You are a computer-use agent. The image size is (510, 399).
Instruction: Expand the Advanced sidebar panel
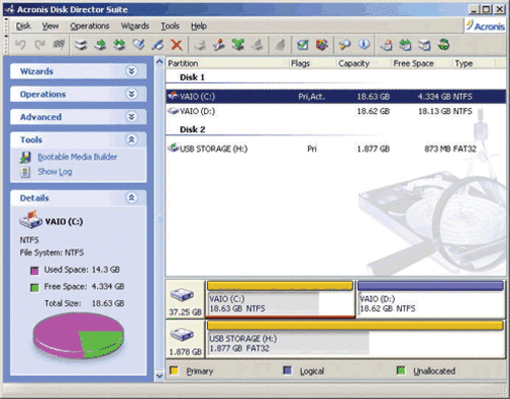point(132,117)
